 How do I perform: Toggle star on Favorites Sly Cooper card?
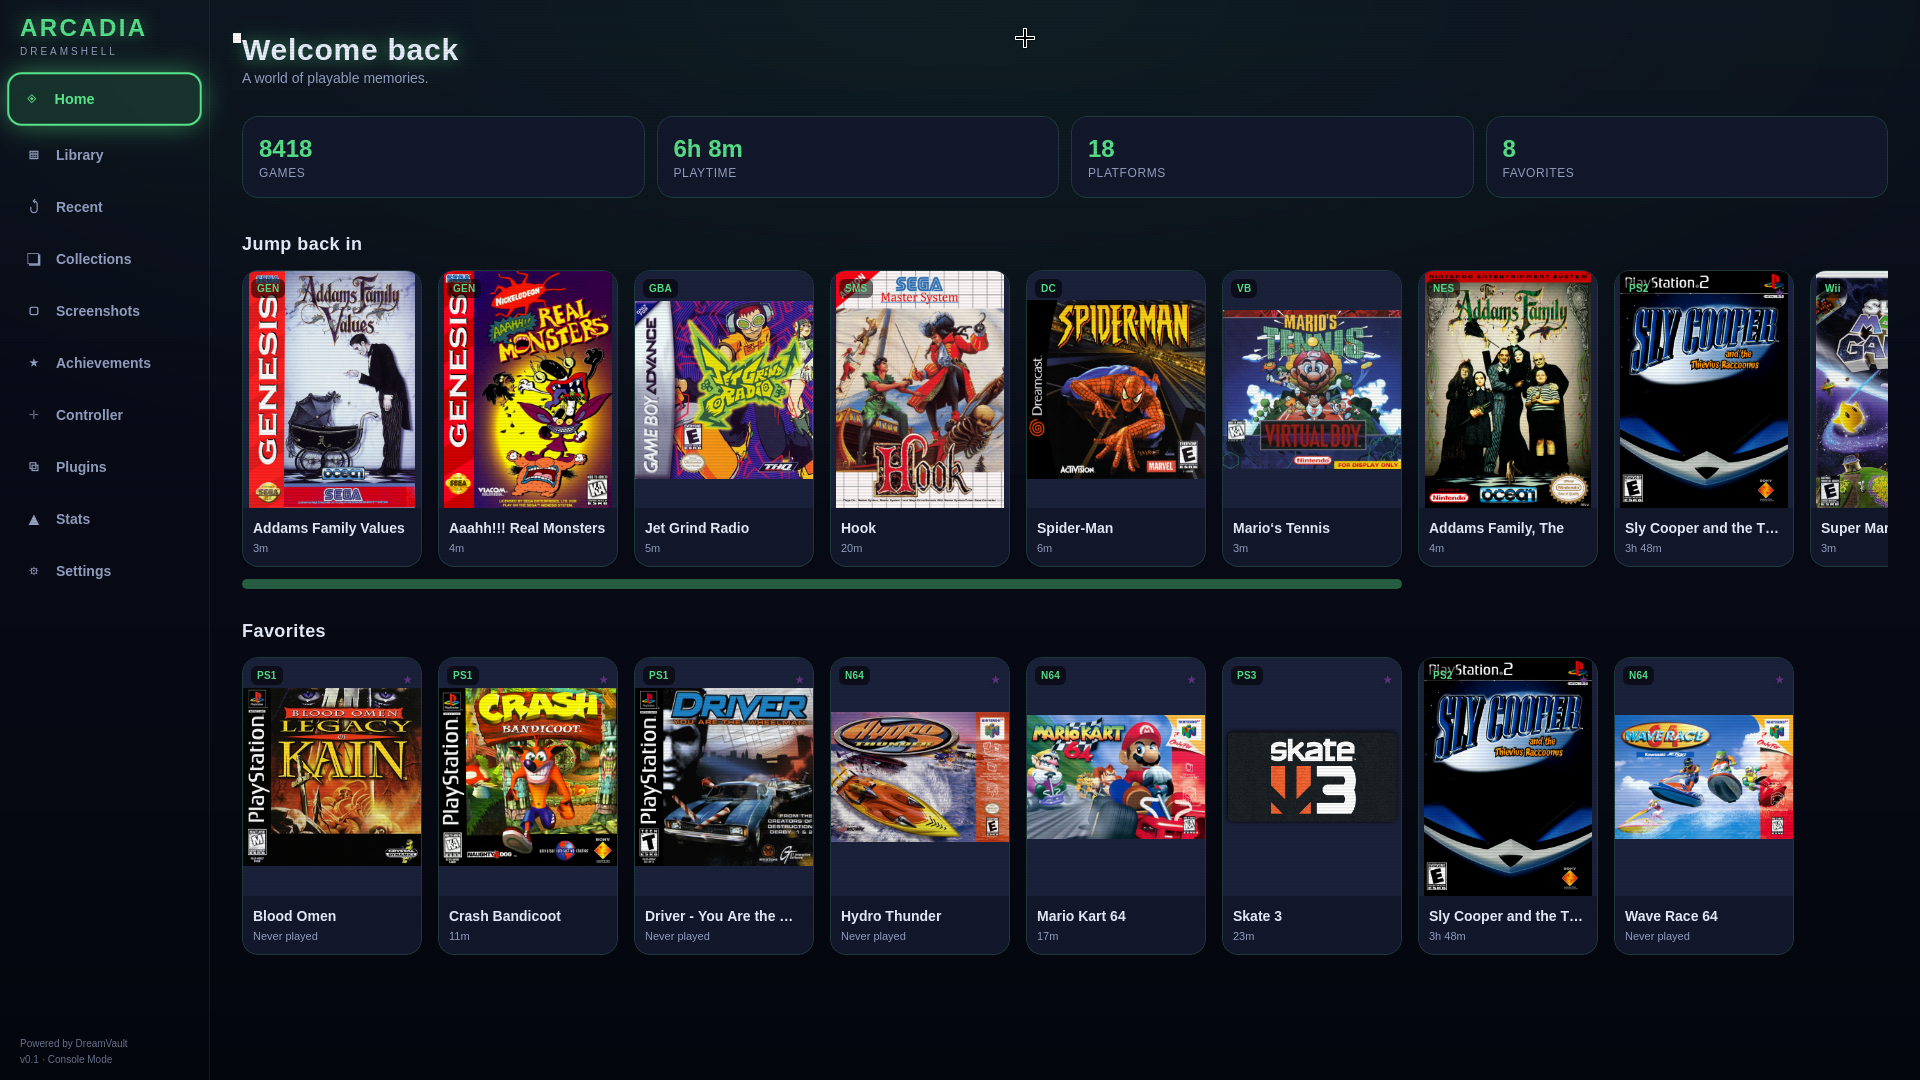(x=1583, y=680)
